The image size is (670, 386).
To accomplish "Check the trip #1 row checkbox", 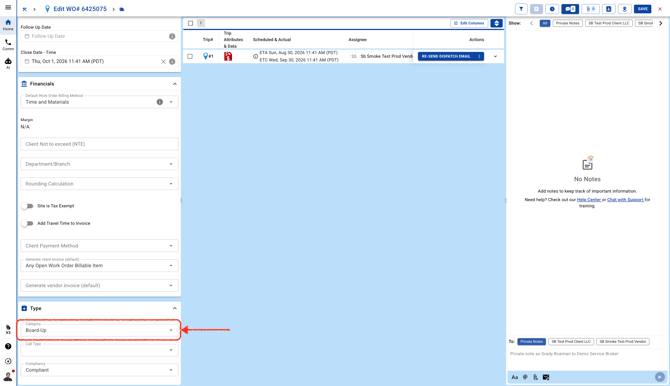I will (190, 56).
